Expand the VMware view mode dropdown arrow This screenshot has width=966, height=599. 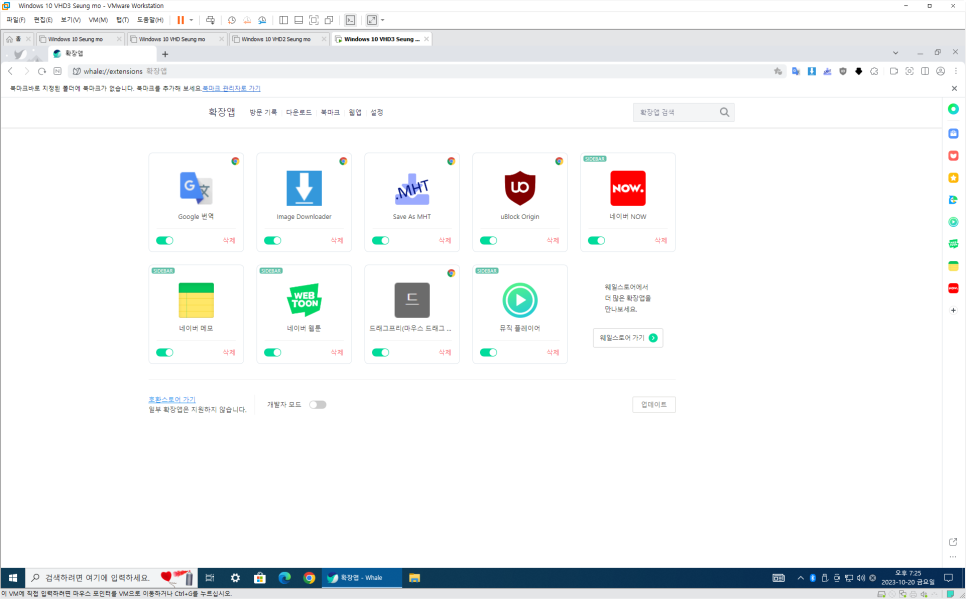pos(383,20)
